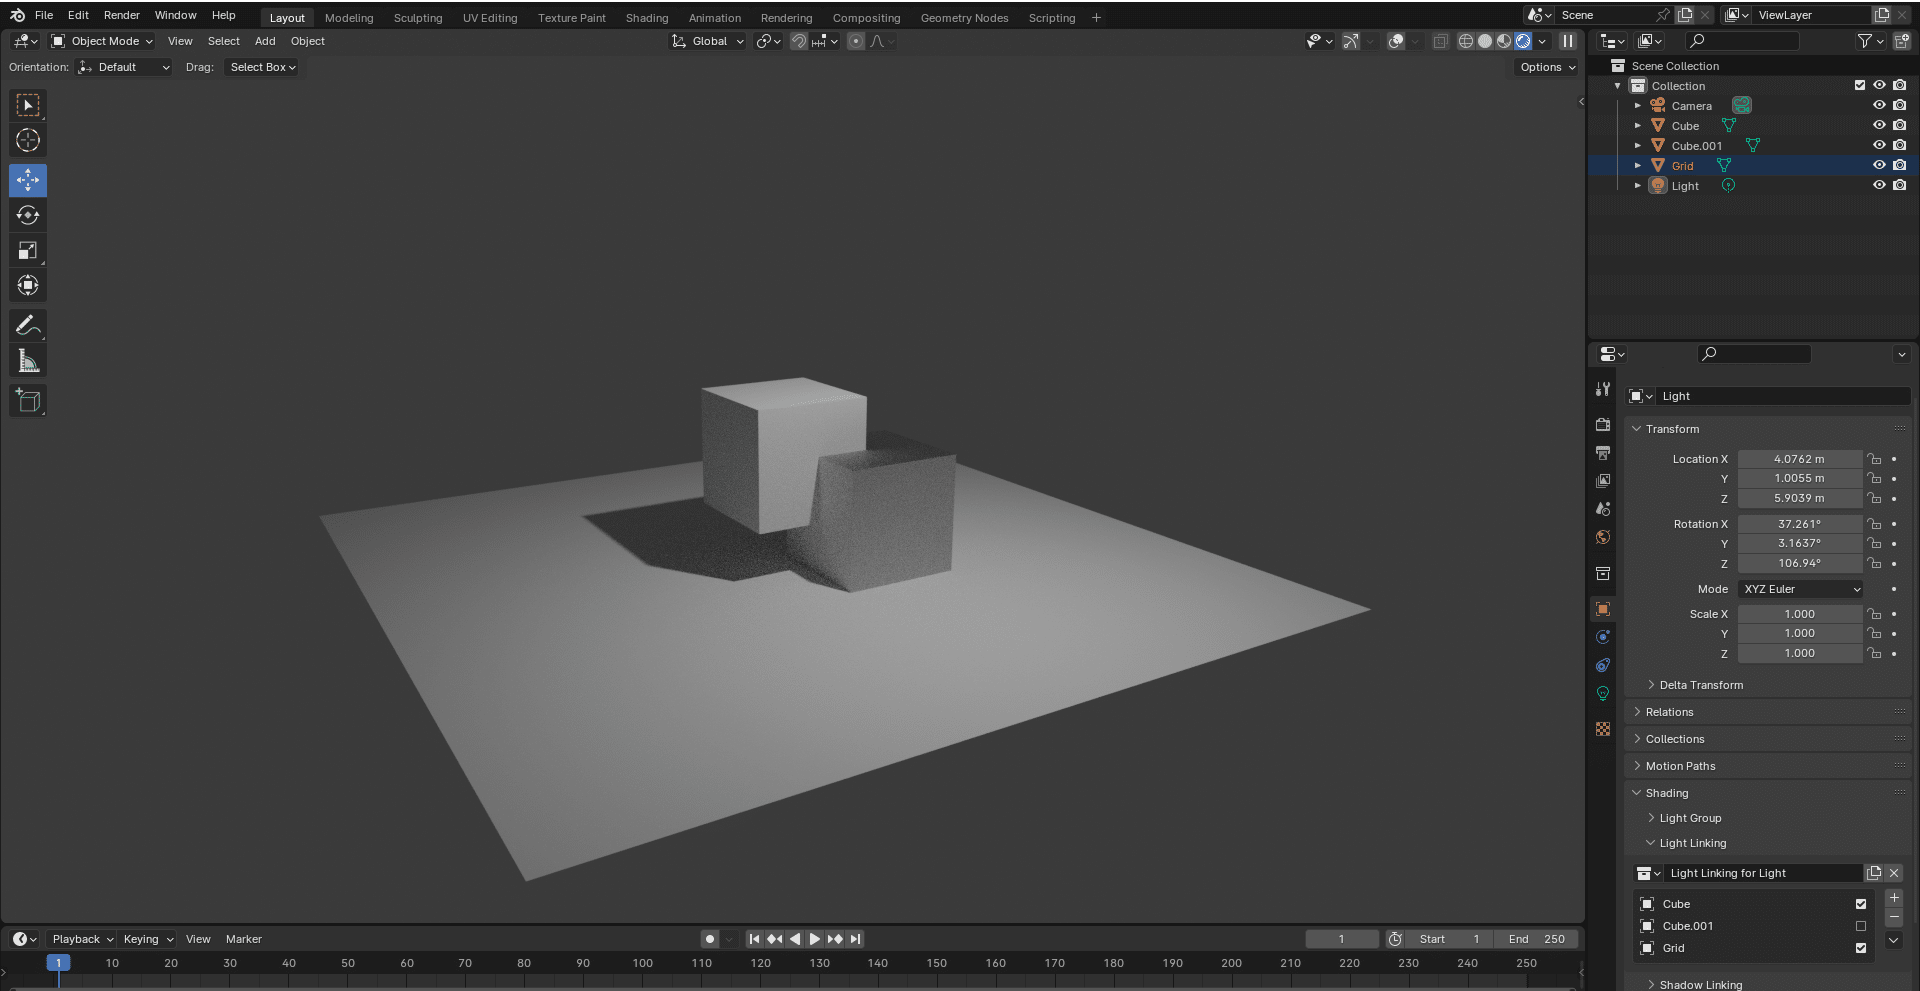Viewport: 1920px width, 991px height.
Task: Switch viewport to Wireframe shading mode
Action: (1465, 41)
